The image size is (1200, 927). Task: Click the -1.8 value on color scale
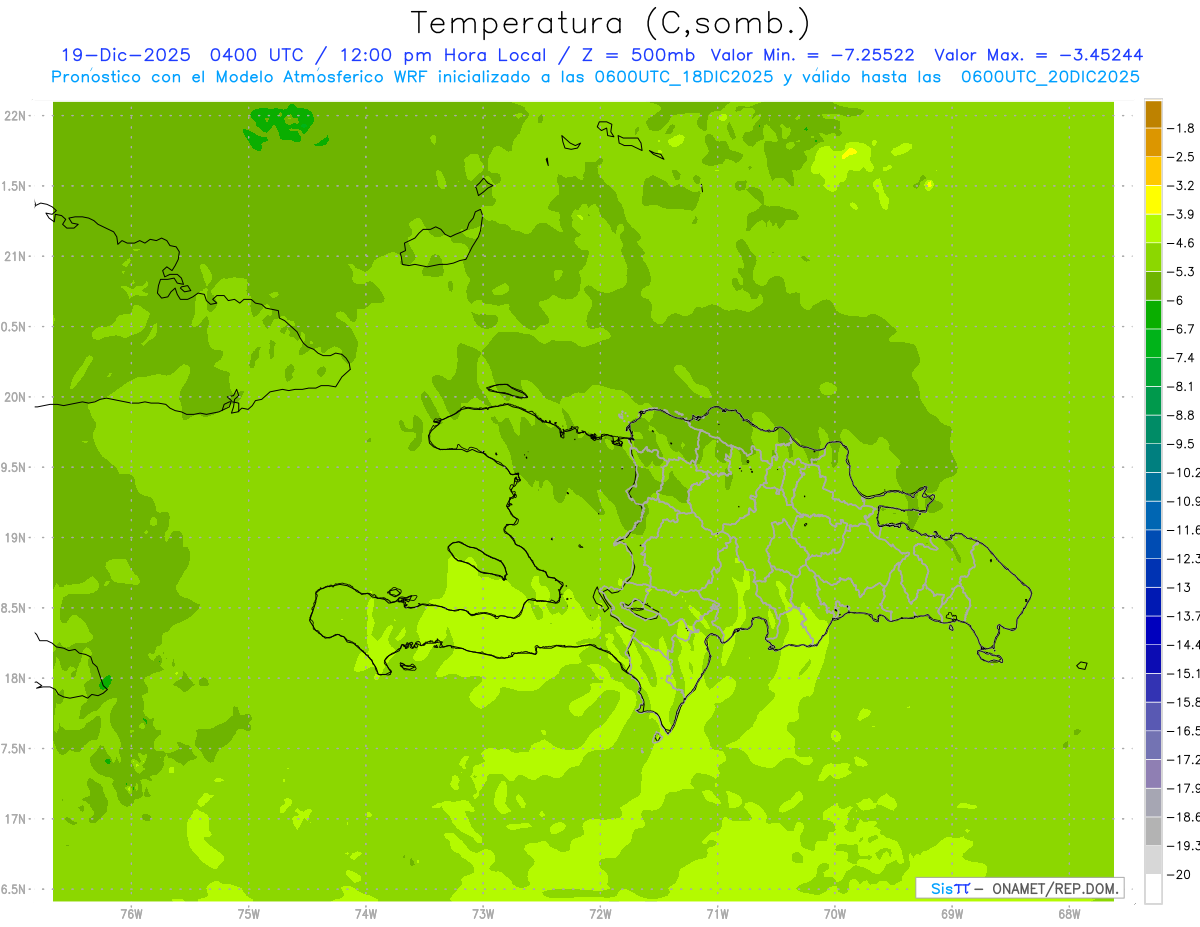point(1181,128)
